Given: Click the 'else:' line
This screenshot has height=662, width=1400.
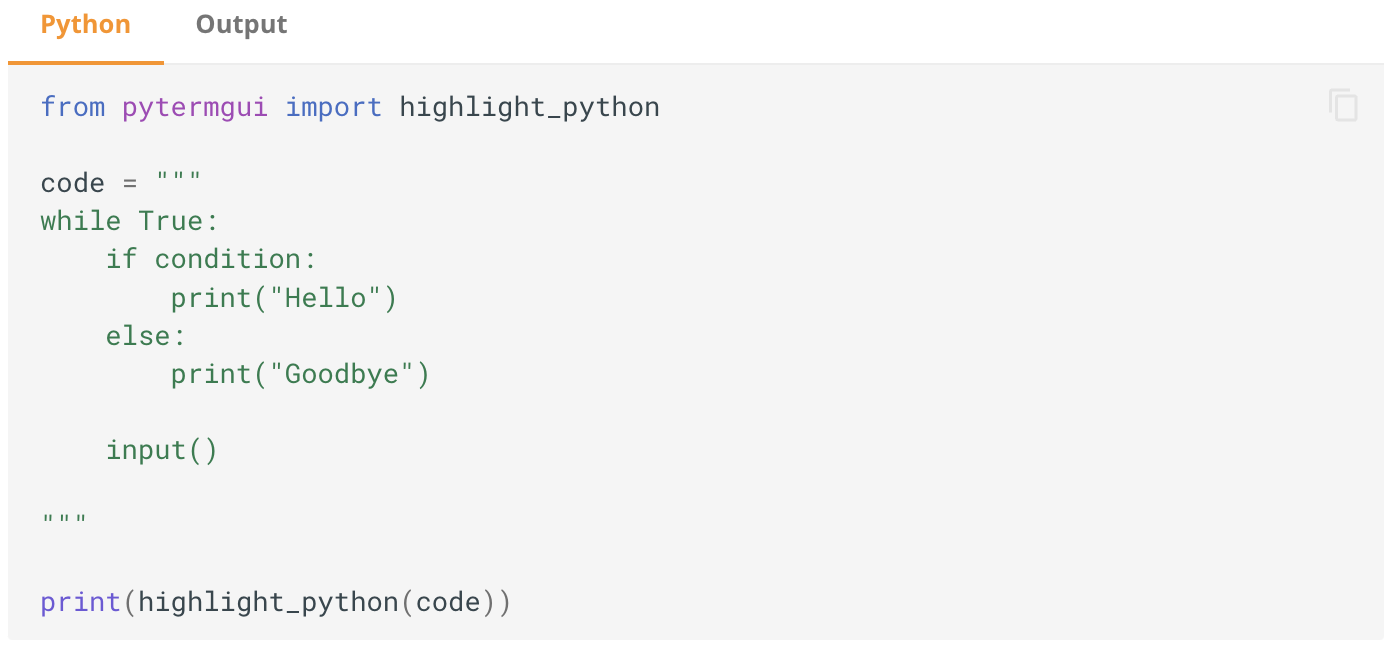Looking at the screenshot, I should coord(146,336).
